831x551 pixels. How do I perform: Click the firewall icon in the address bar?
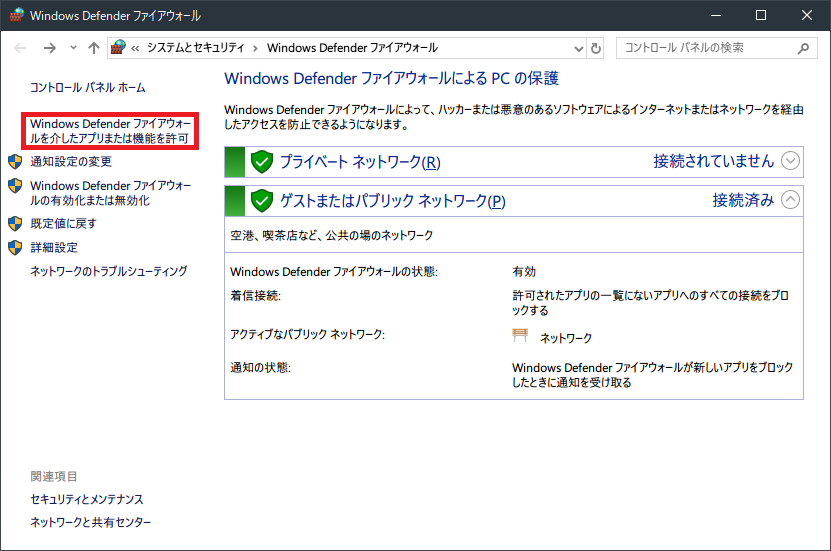coord(118,48)
